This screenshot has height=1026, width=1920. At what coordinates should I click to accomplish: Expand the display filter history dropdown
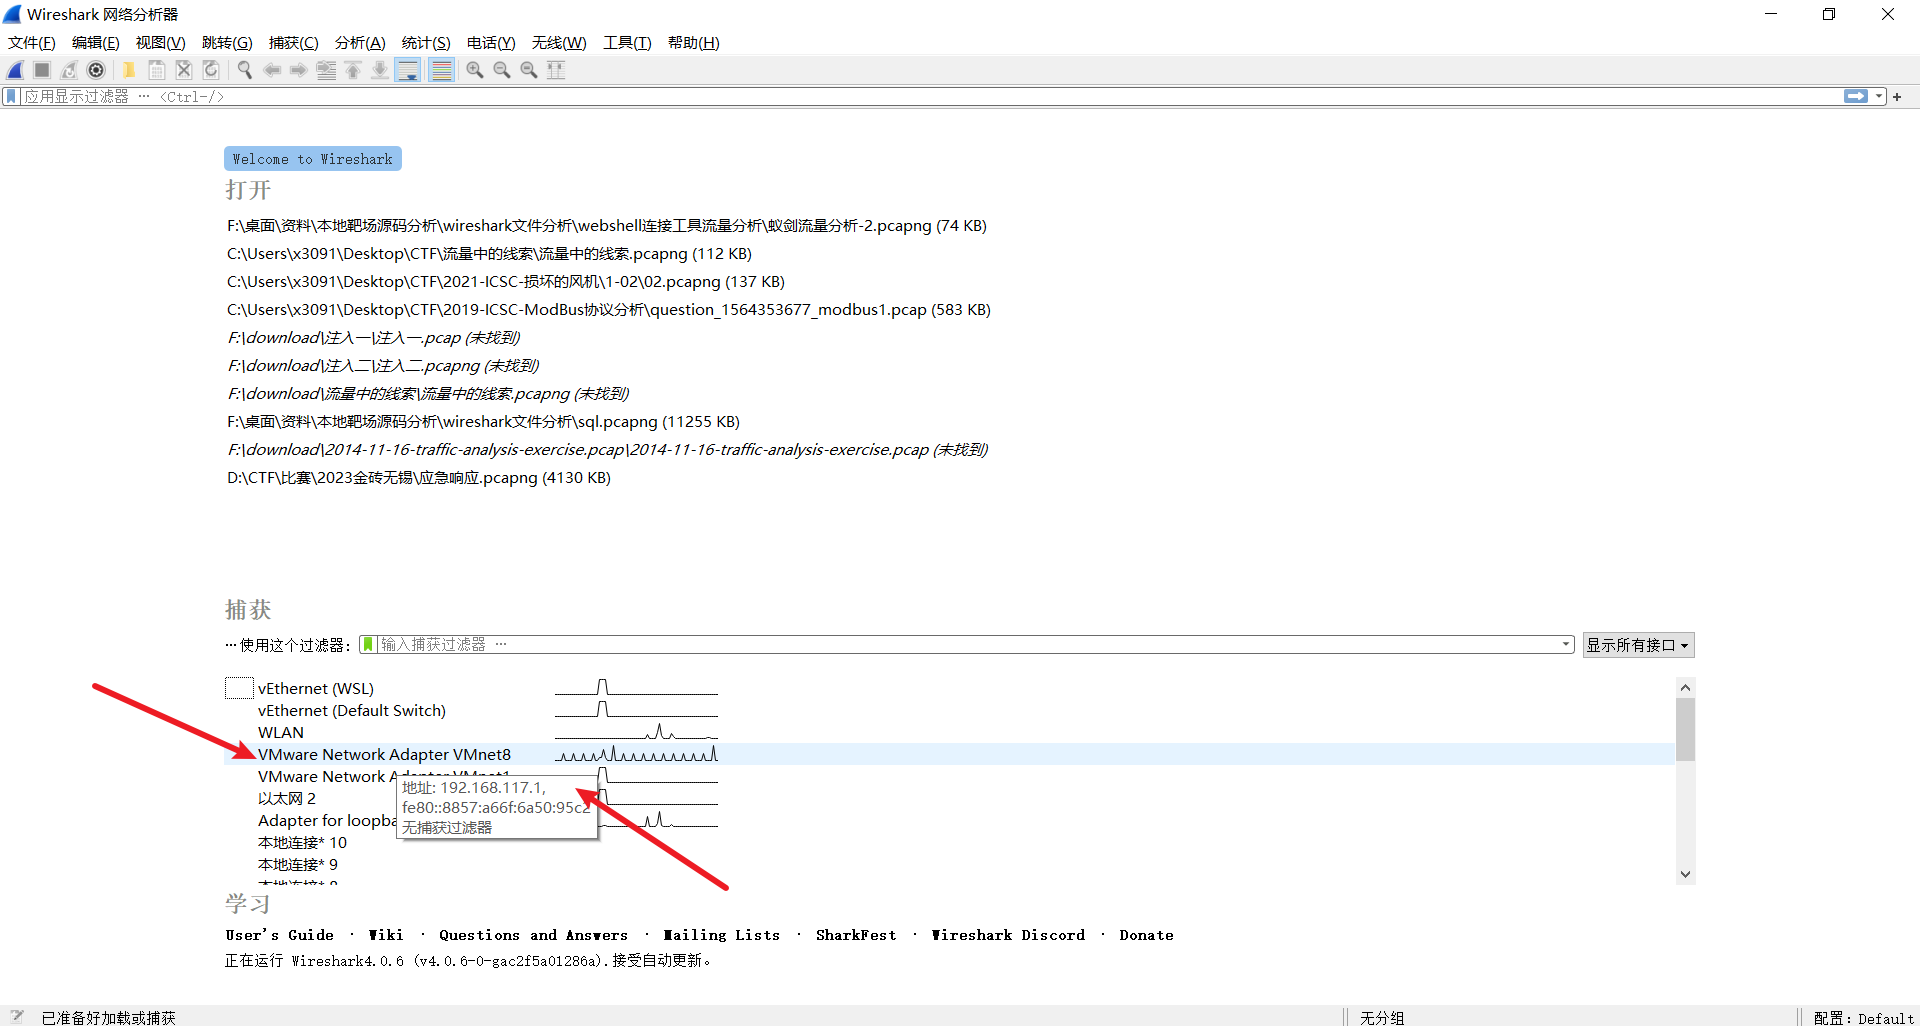[x=1879, y=97]
